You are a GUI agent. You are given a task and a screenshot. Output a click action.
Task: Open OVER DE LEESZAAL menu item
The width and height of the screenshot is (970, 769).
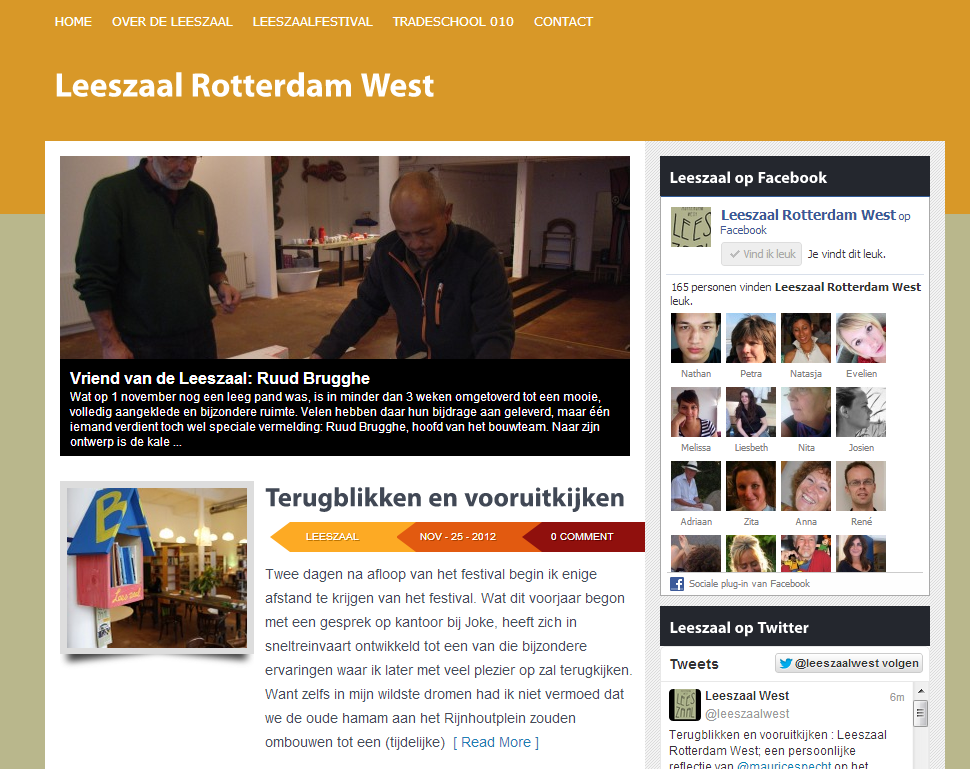(x=172, y=22)
